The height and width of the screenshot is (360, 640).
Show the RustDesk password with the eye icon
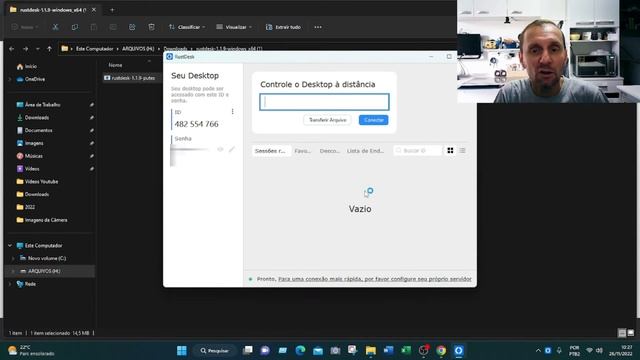tap(220, 149)
